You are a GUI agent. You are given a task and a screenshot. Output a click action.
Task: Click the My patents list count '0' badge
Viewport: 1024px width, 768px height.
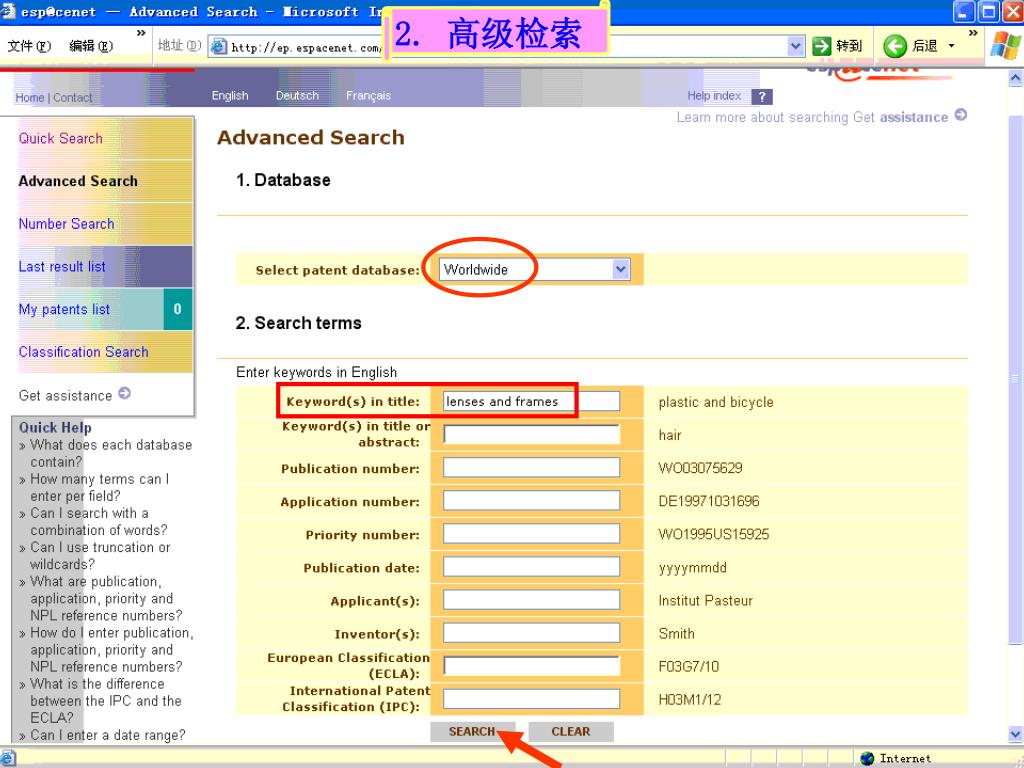click(x=177, y=309)
